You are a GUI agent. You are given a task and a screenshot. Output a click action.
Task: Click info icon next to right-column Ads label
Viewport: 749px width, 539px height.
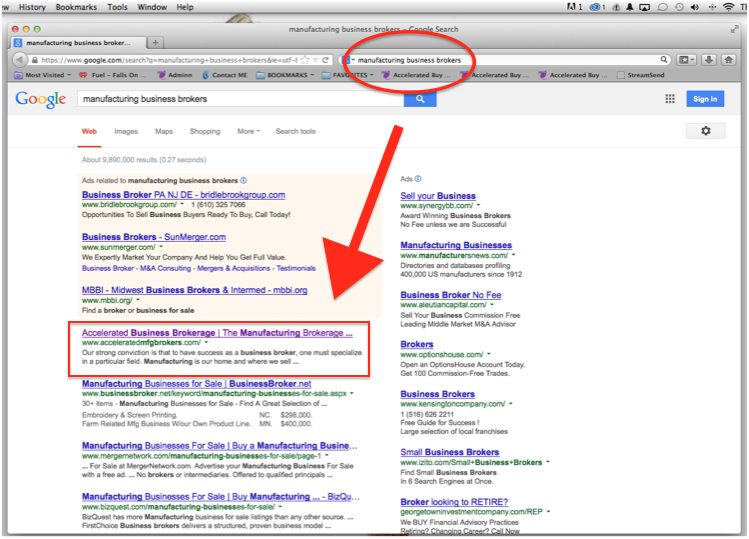click(x=418, y=179)
